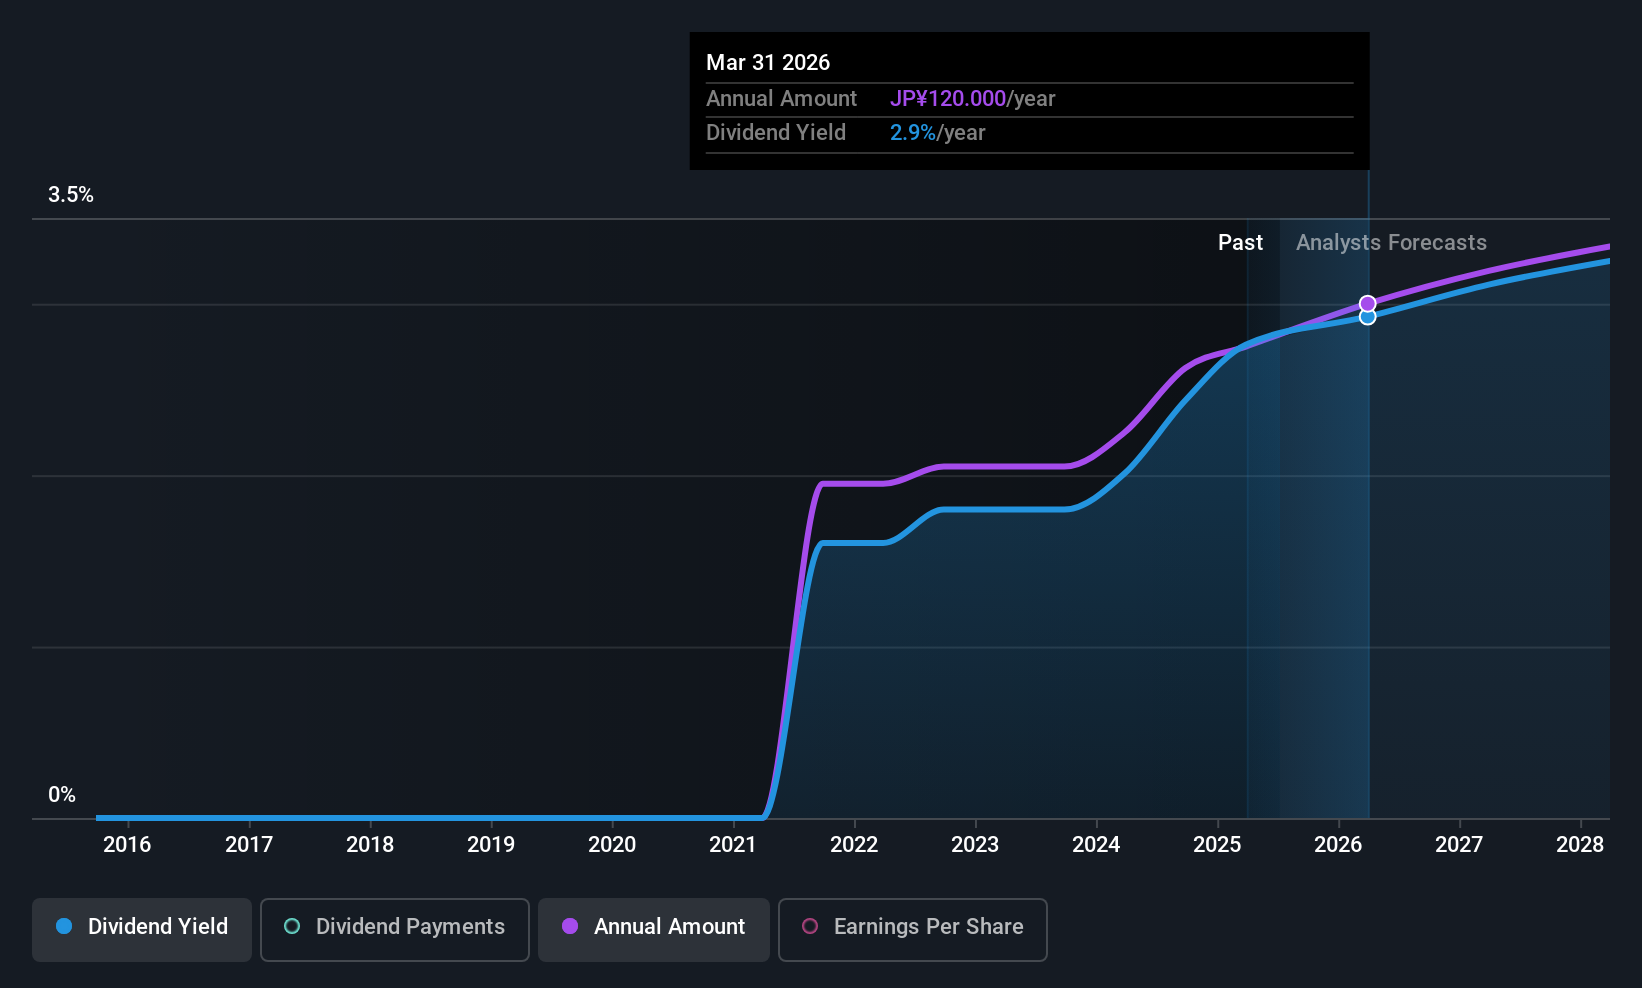The height and width of the screenshot is (988, 1642).
Task: Click the 3.5% y-axis label
Action: pyautogui.click(x=71, y=194)
